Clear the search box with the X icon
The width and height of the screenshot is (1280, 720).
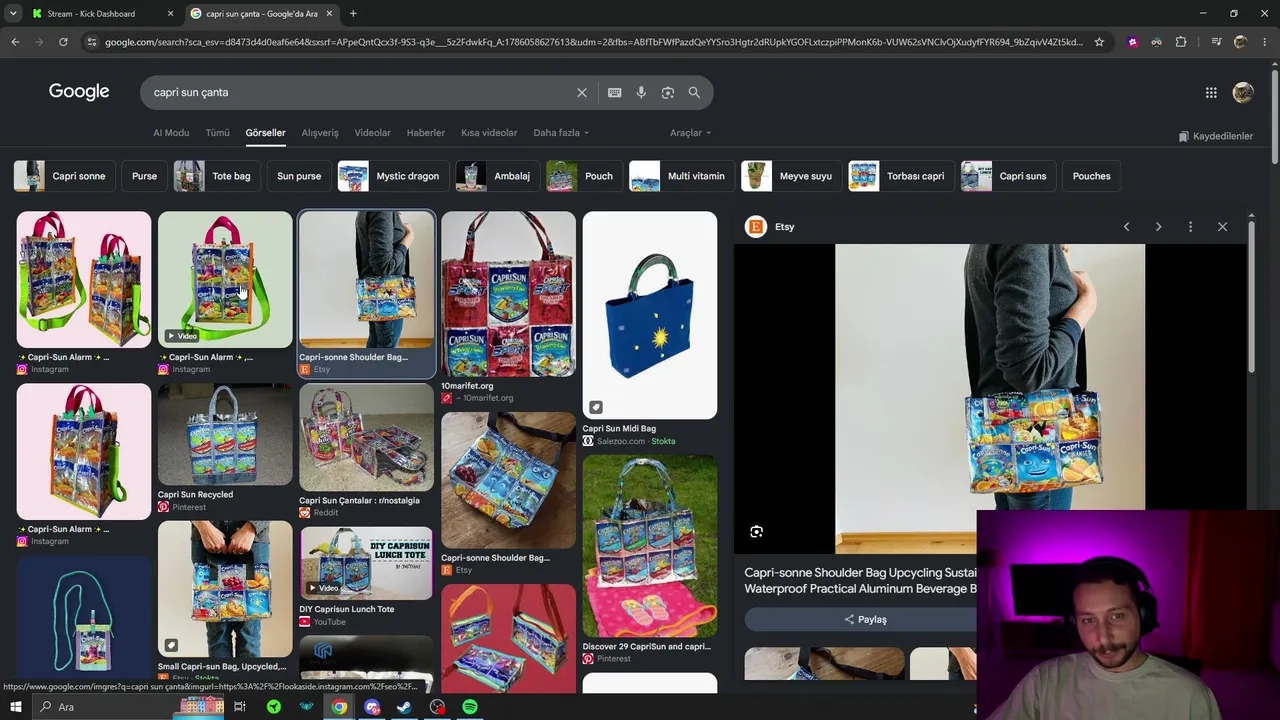click(582, 93)
